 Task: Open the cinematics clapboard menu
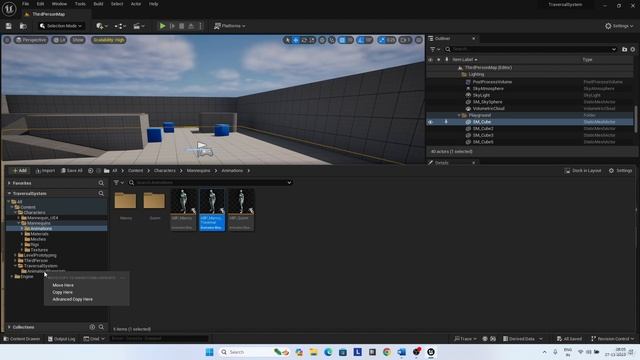[139, 26]
